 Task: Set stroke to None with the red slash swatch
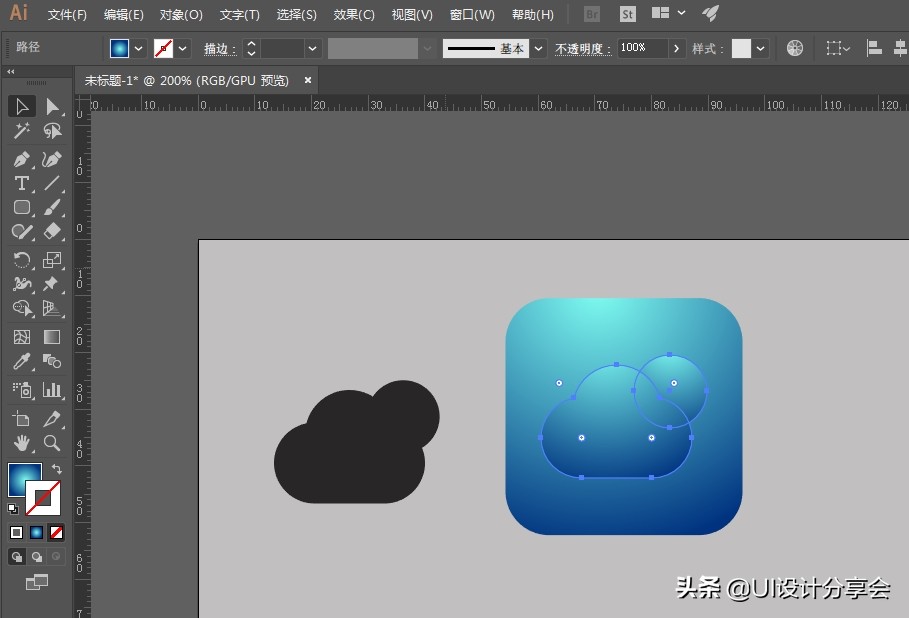coord(56,532)
